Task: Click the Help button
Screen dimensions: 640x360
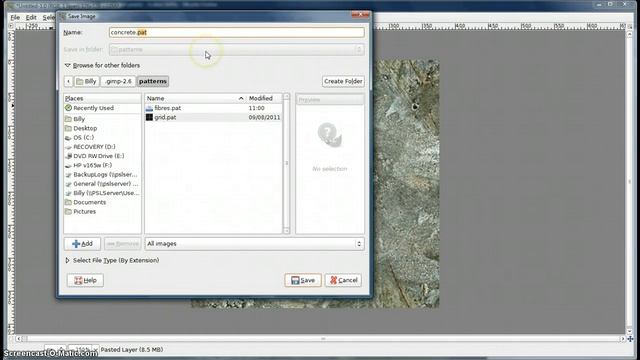Action: pos(85,280)
